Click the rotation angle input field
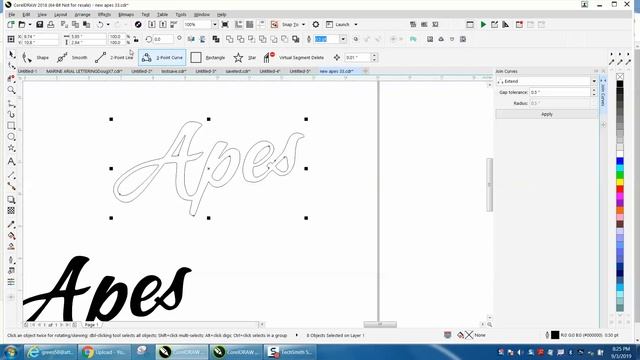640x360 pixels. pyautogui.click(x=163, y=39)
